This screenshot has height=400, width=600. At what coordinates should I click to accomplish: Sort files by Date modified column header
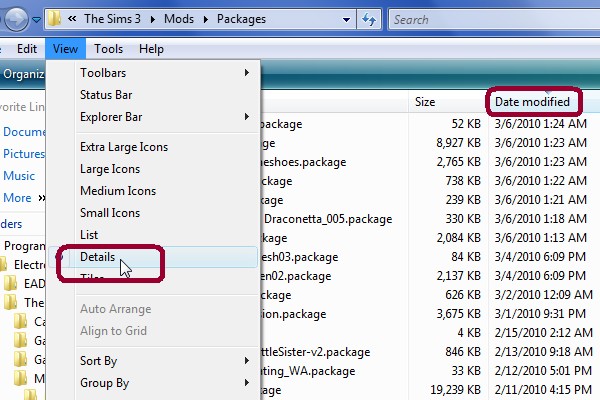532,101
